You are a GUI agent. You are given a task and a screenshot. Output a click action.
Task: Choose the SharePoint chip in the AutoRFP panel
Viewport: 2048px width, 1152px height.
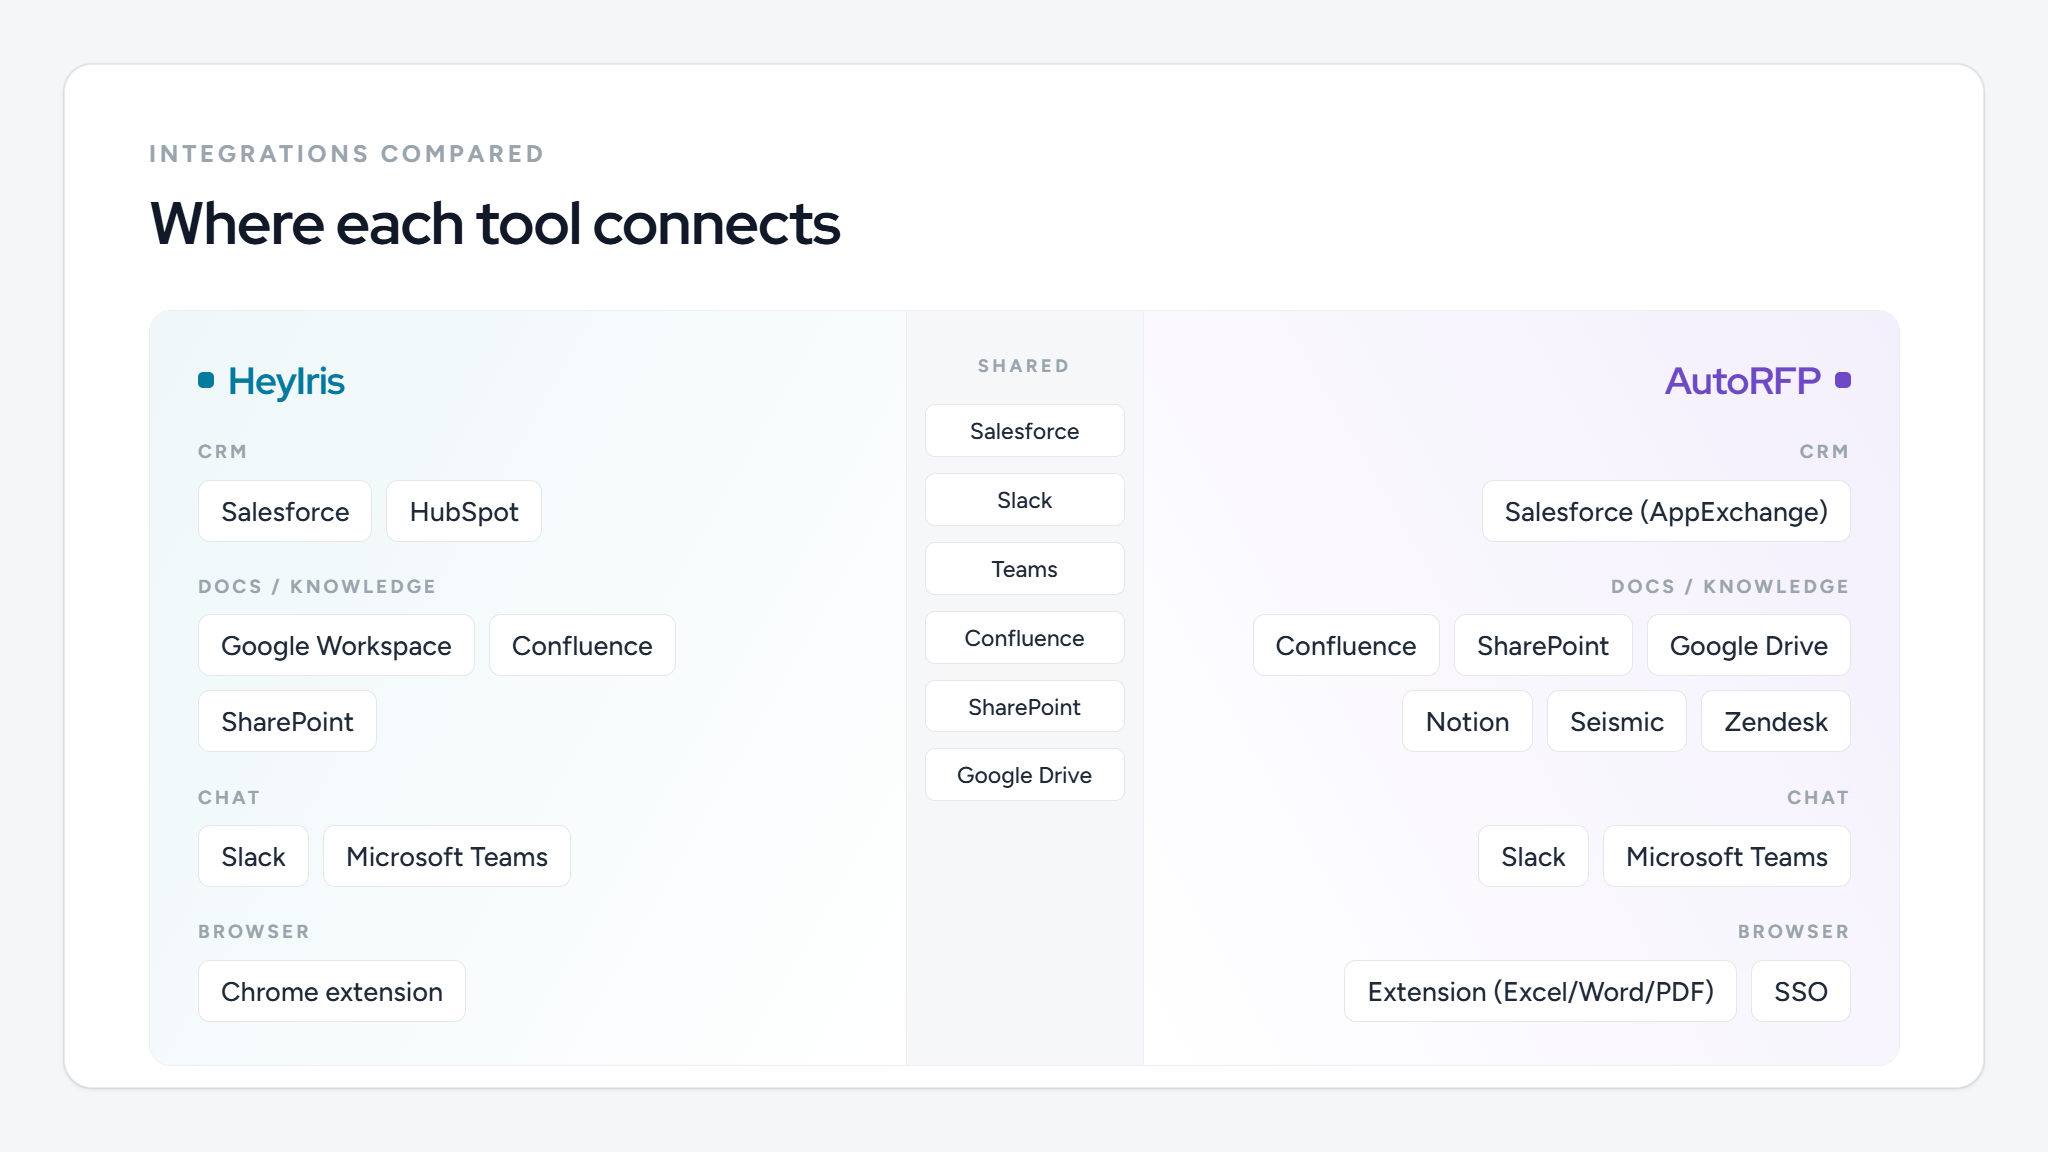pyautogui.click(x=1543, y=645)
